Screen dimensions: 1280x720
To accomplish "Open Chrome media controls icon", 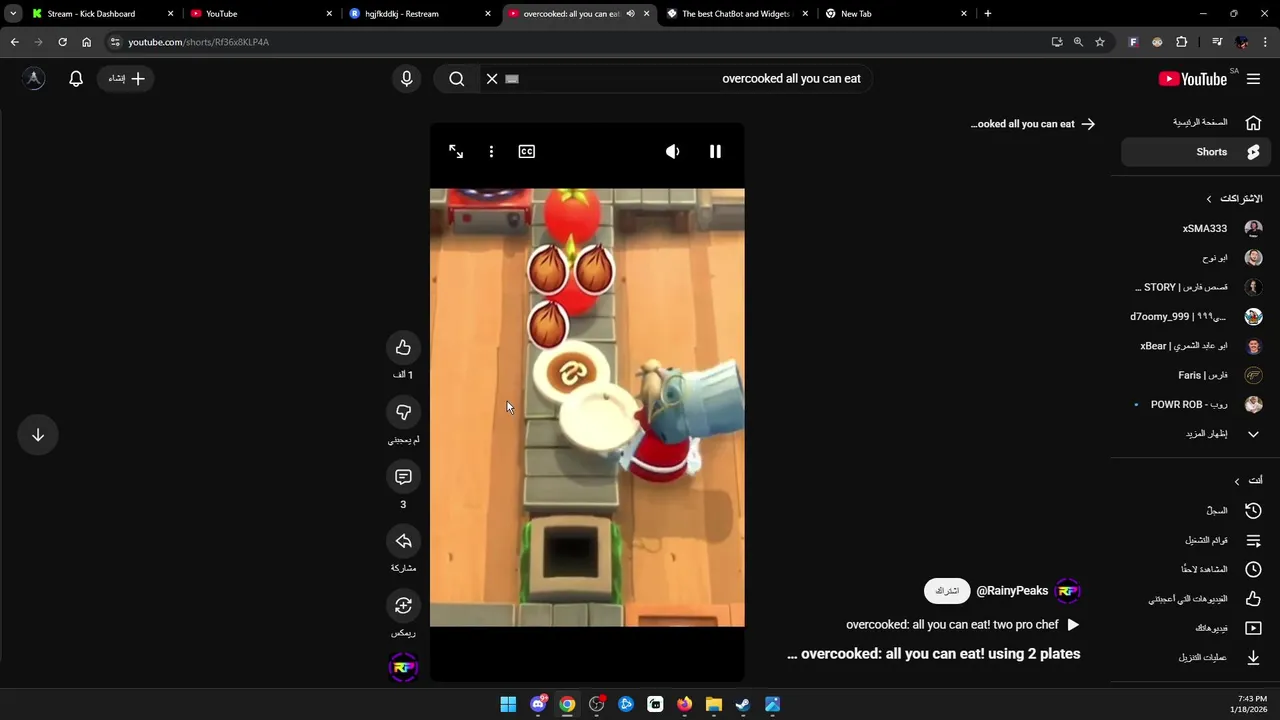I will click(x=1217, y=42).
